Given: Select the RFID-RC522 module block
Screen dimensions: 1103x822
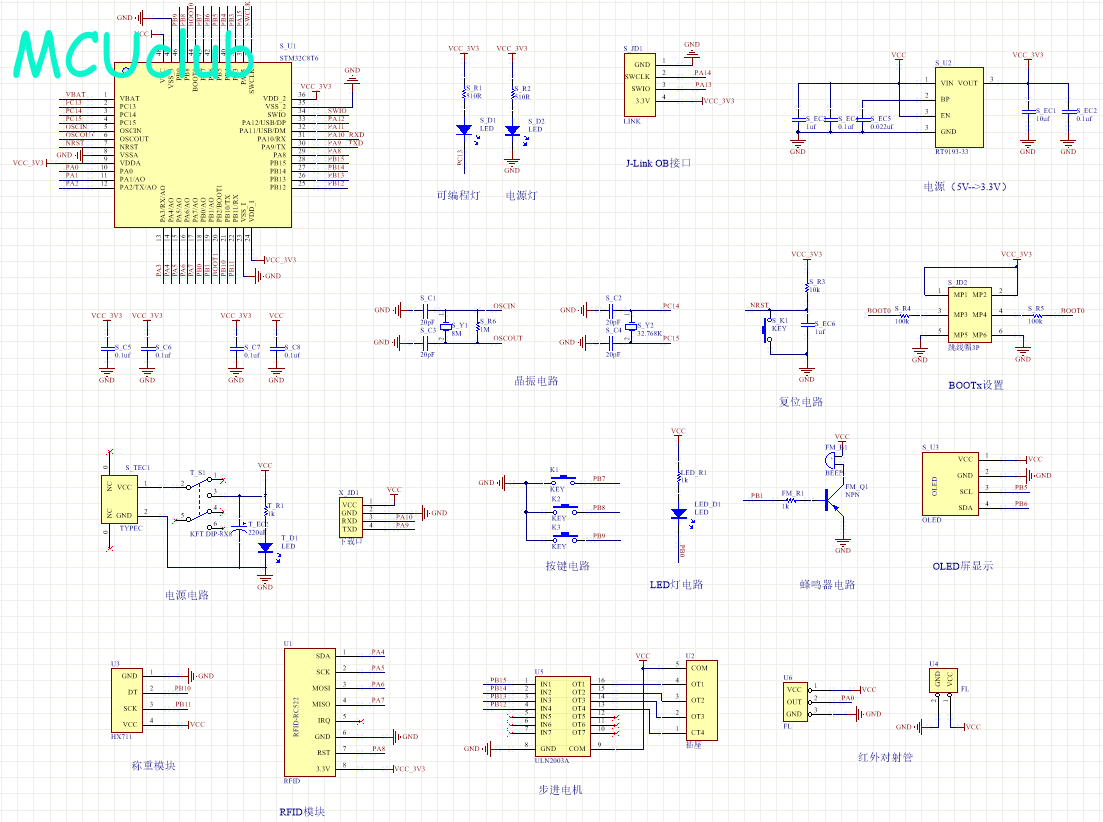Looking at the screenshot, I should coord(310,712).
